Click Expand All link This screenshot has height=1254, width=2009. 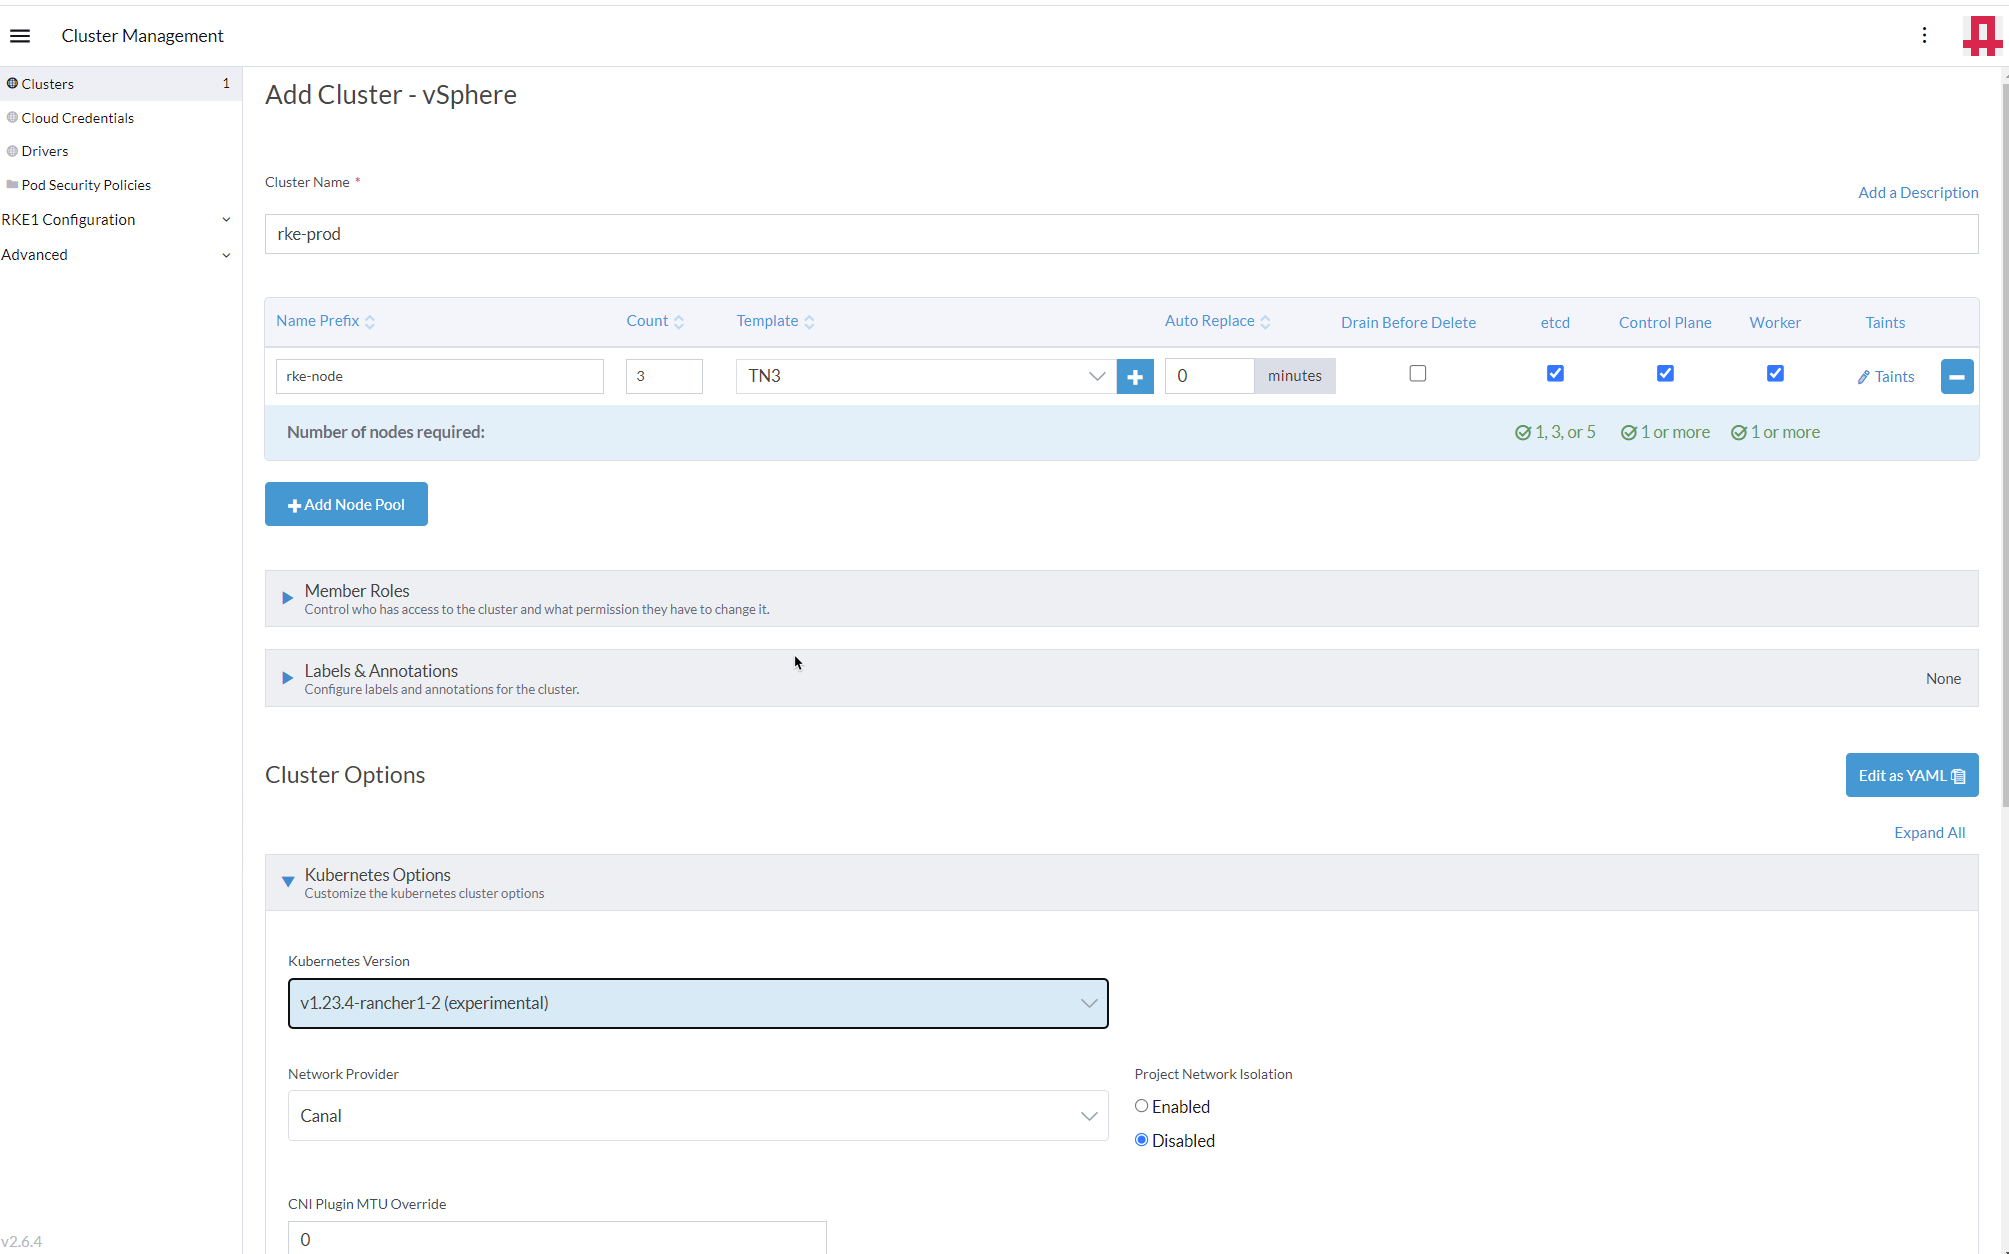coord(1929,833)
